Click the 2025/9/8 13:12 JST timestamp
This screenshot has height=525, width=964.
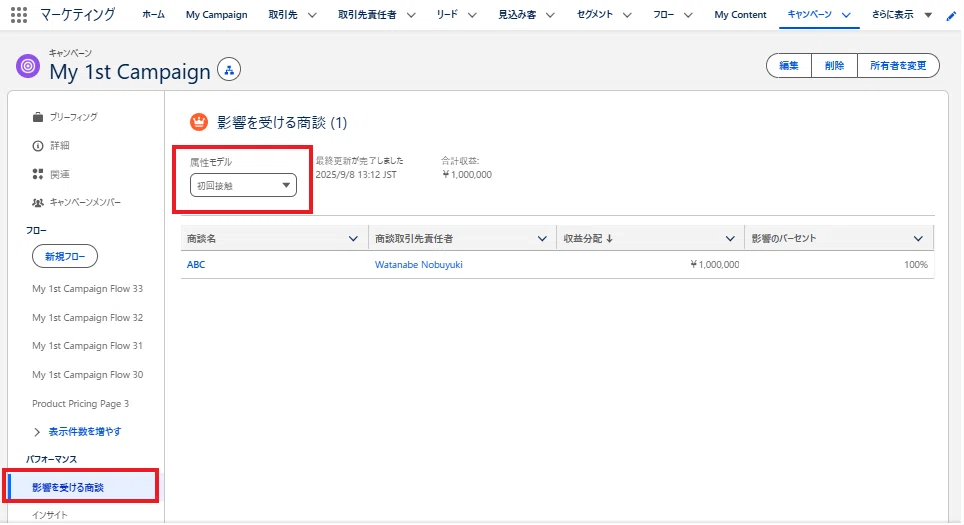[356, 175]
